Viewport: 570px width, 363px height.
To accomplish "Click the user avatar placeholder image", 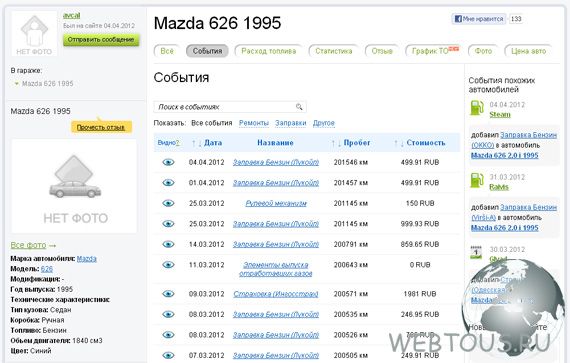I will pyautogui.click(x=34, y=34).
